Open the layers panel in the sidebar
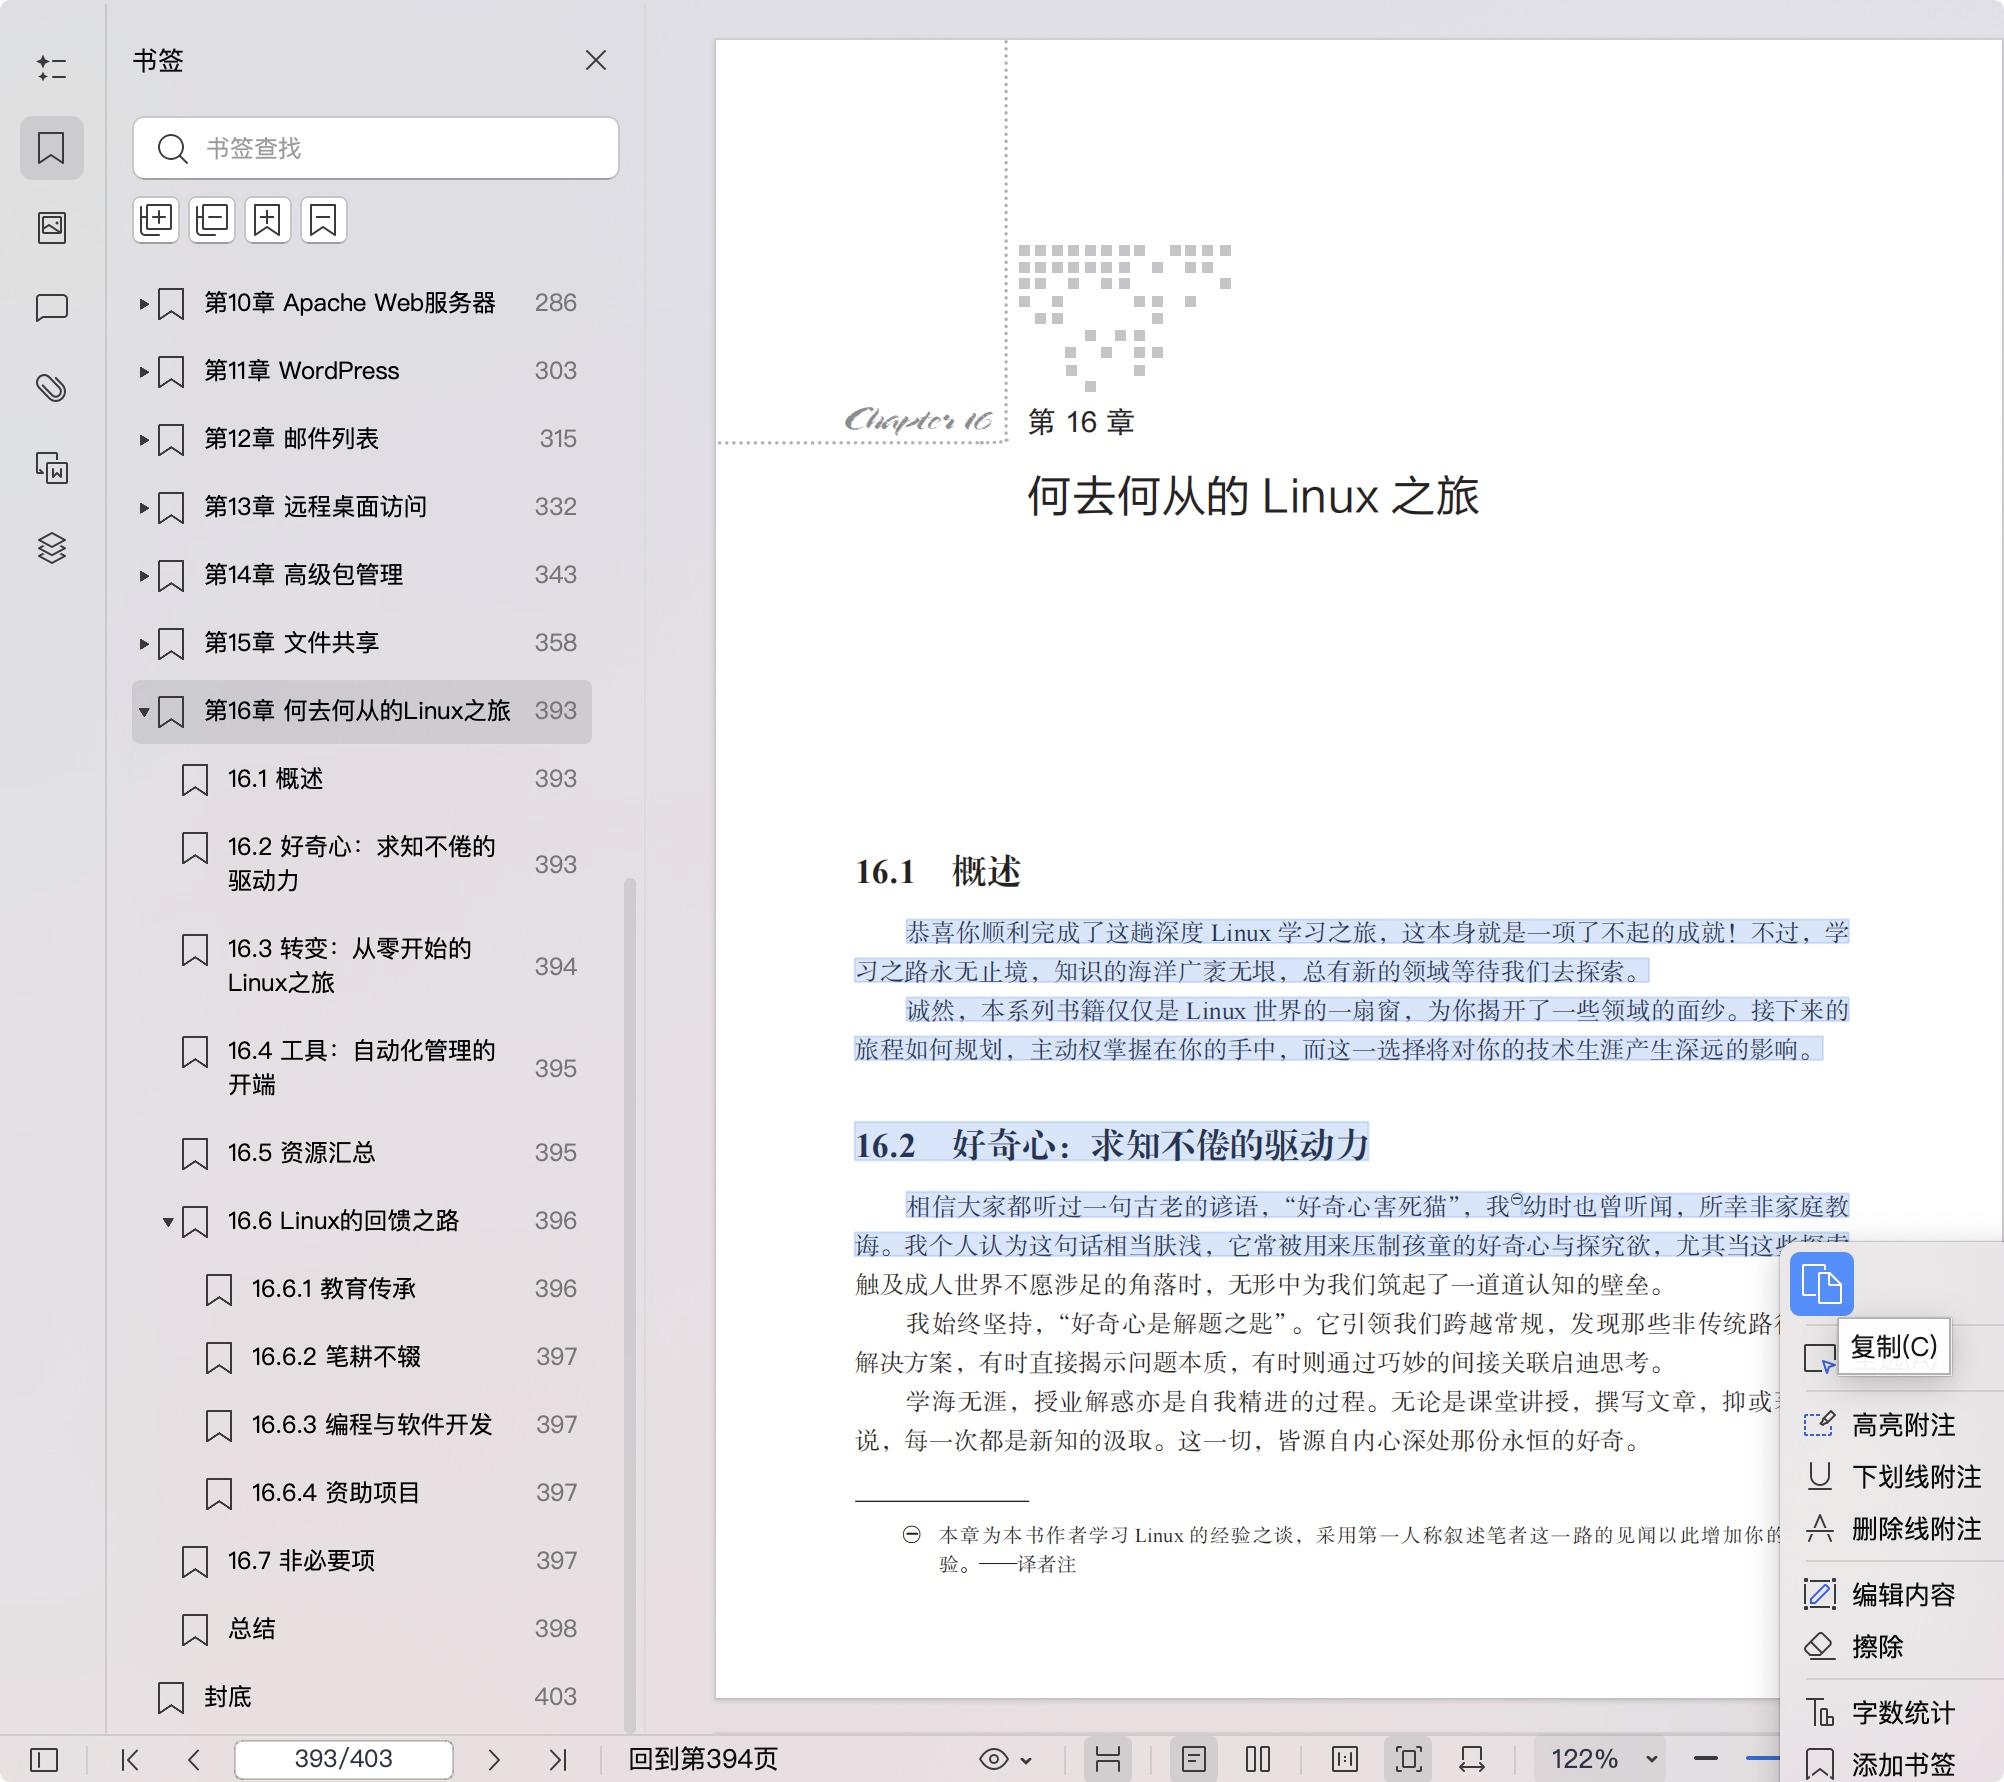The image size is (2004, 1782). tap(51, 548)
